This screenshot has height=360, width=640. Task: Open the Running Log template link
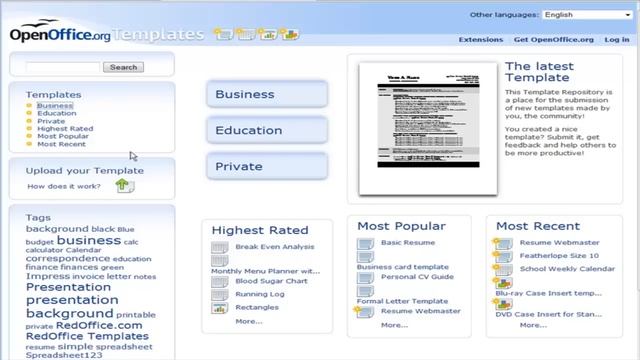(260, 294)
